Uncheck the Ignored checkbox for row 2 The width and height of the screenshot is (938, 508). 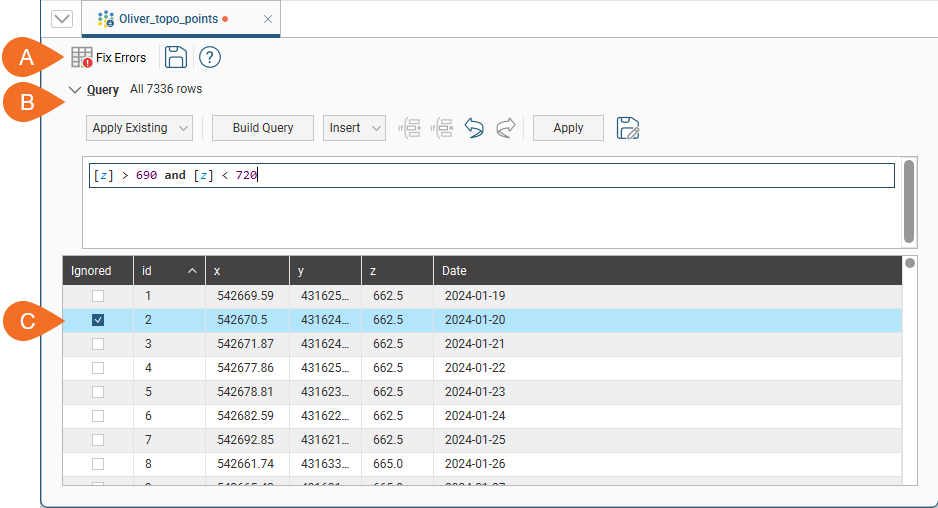(x=98, y=320)
